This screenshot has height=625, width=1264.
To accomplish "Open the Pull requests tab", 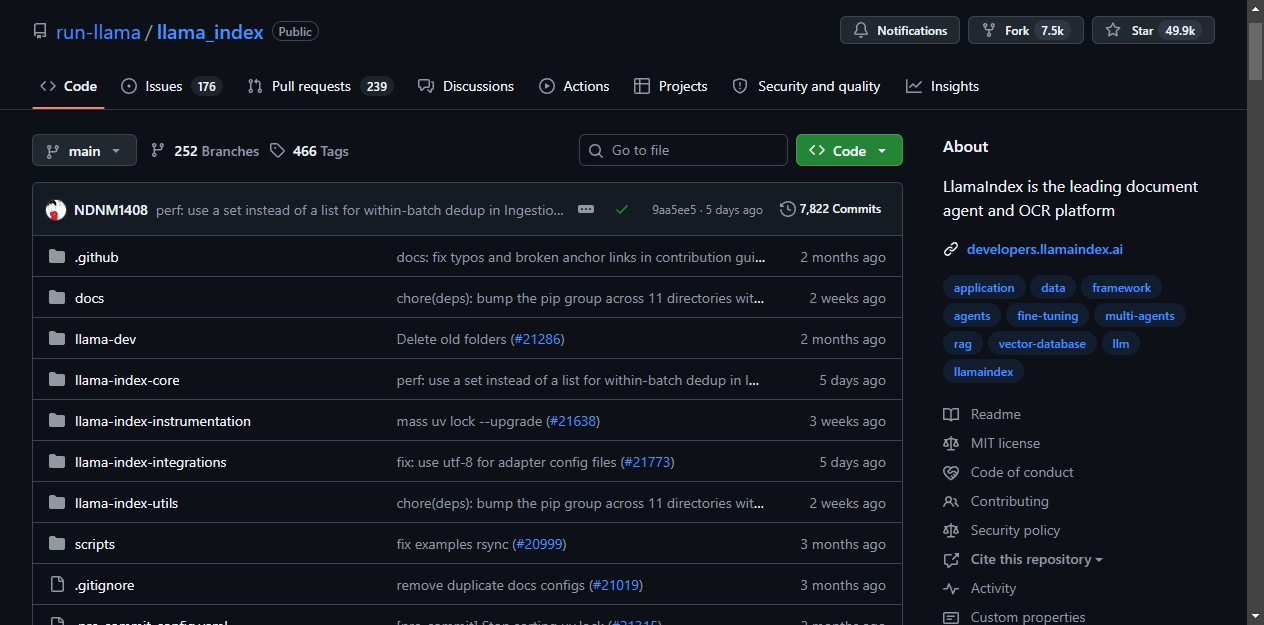I will coord(320,86).
